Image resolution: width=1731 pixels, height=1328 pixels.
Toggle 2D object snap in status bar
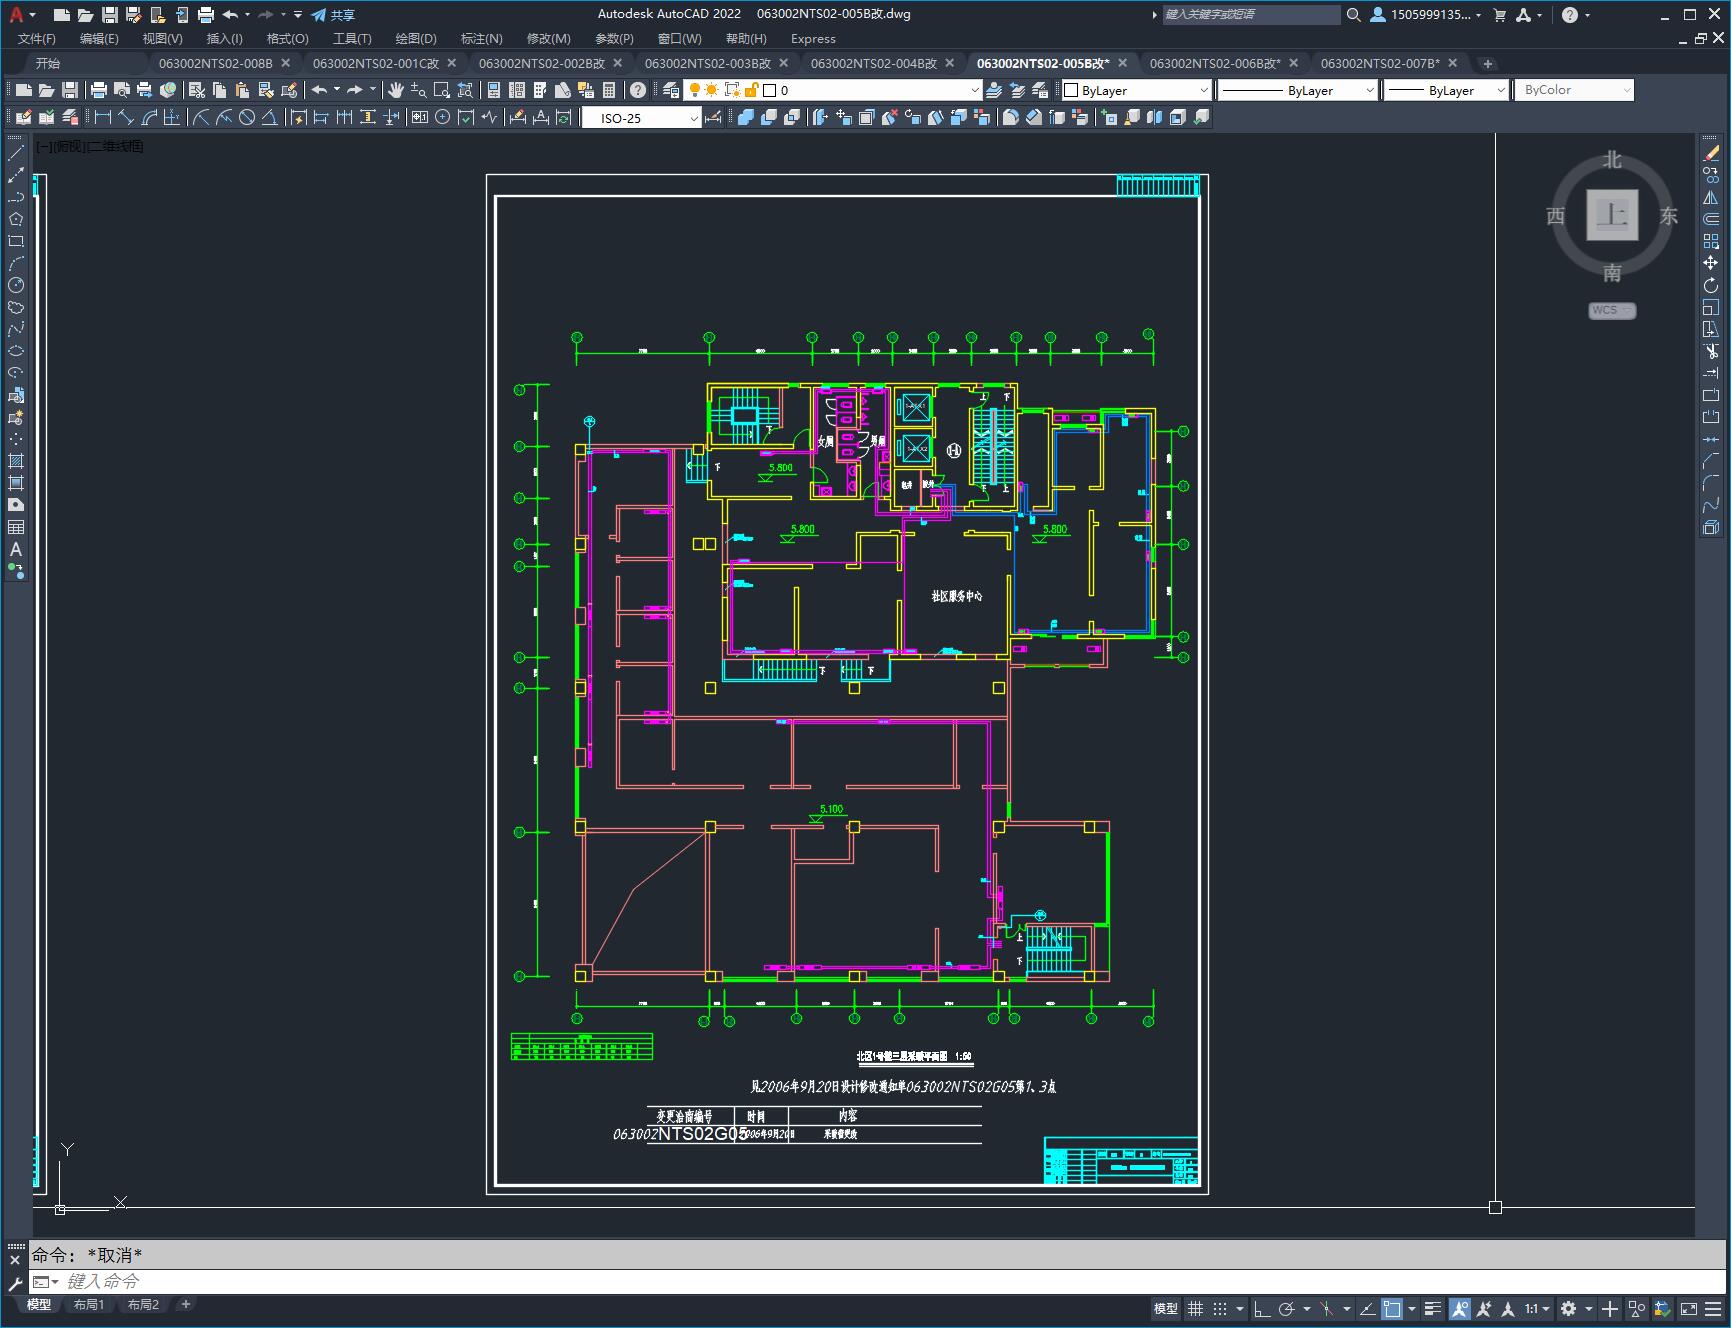click(x=1392, y=1308)
